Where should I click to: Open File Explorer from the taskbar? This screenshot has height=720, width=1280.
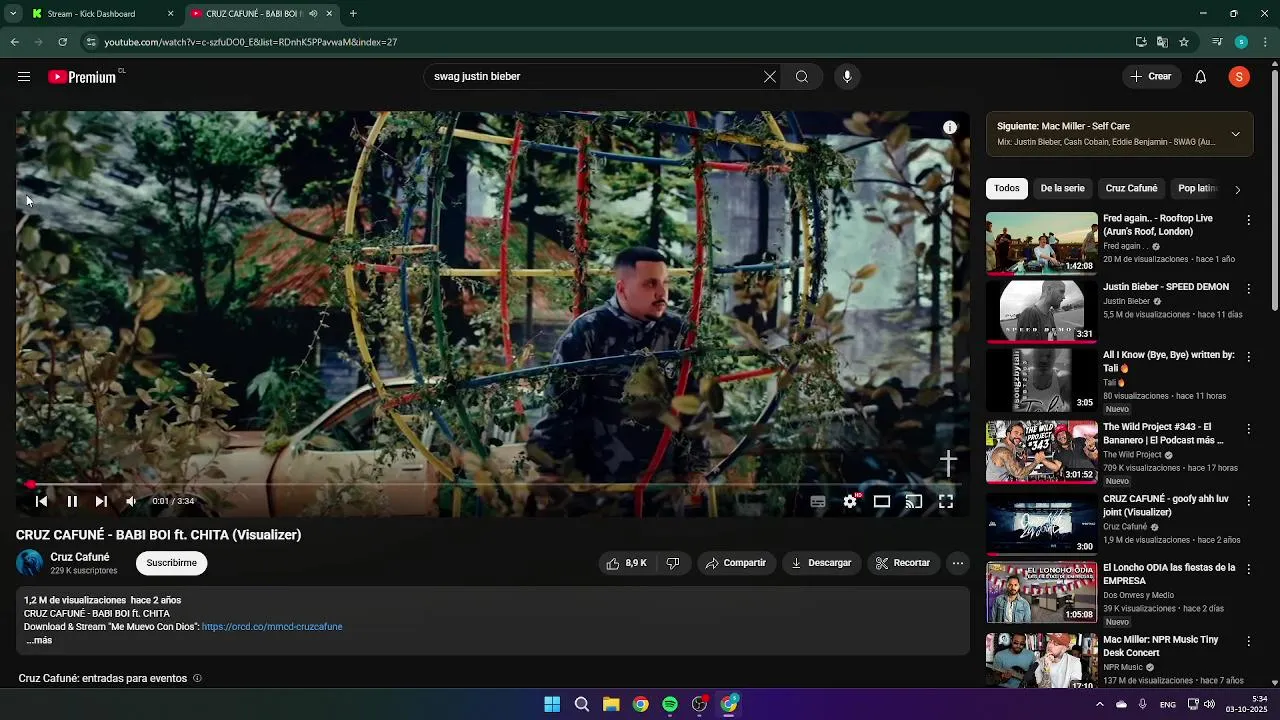[x=611, y=704]
